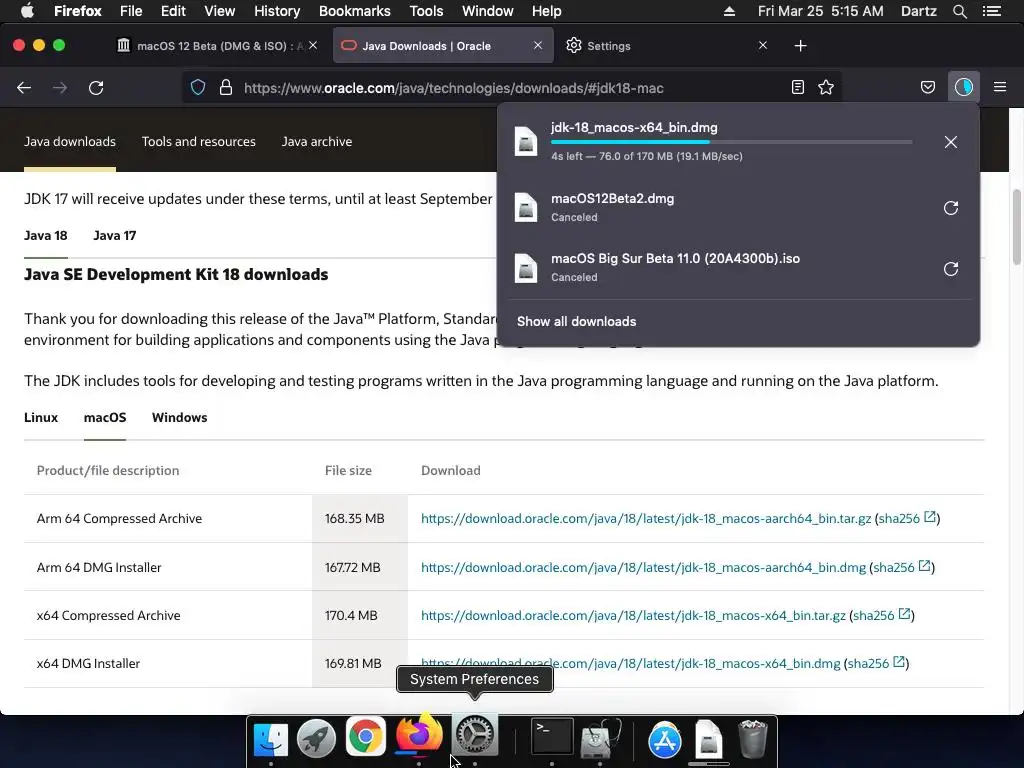1024x768 pixels.
Task: Go back with the Back arrow
Action: pos(24,88)
